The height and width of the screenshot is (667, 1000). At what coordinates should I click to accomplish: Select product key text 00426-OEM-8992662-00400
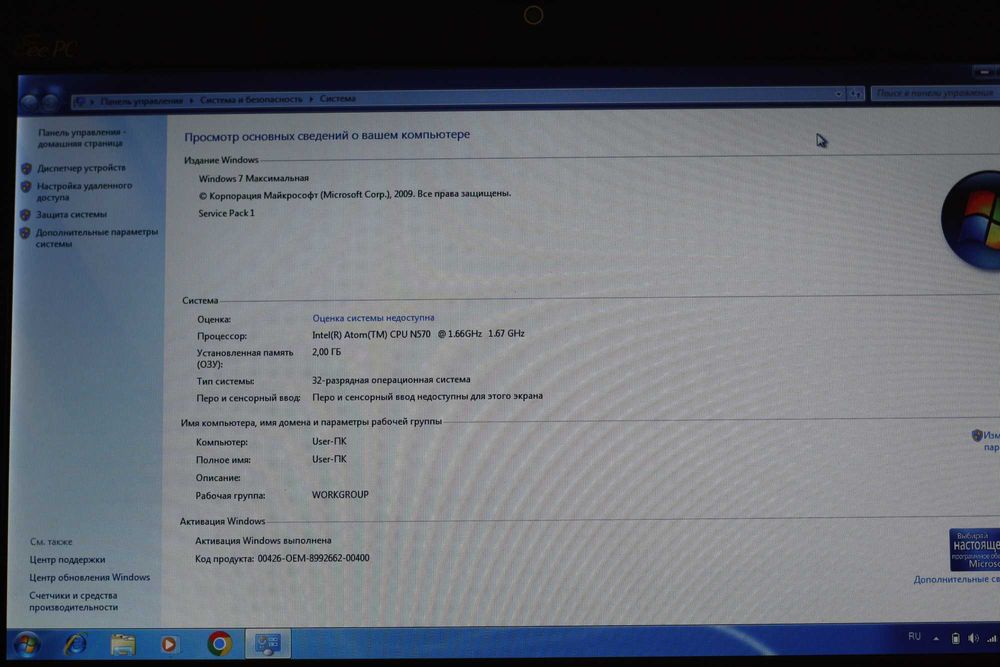click(x=313, y=558)
